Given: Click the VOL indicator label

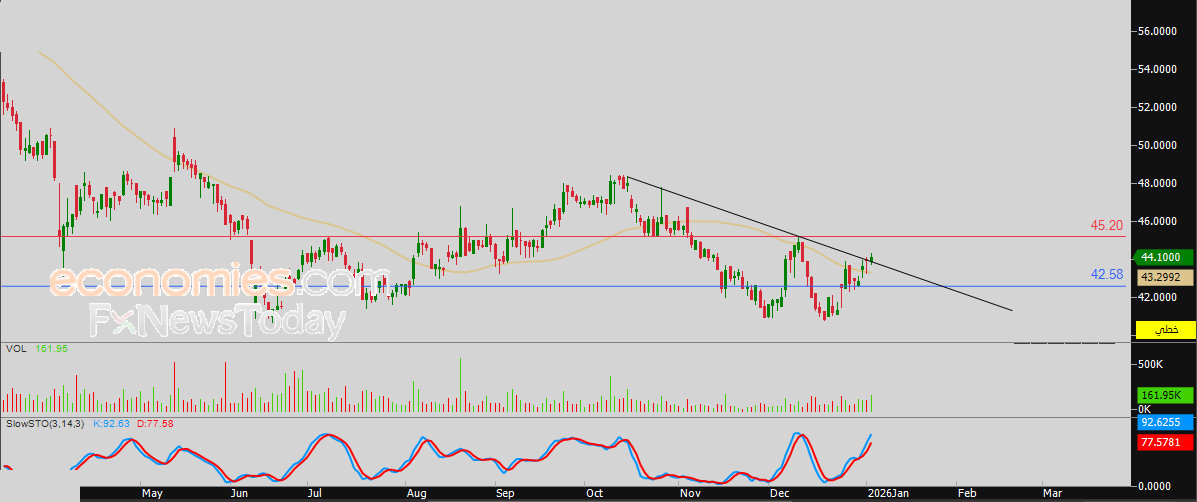Looking at the screenshot, I should (15, 349).
